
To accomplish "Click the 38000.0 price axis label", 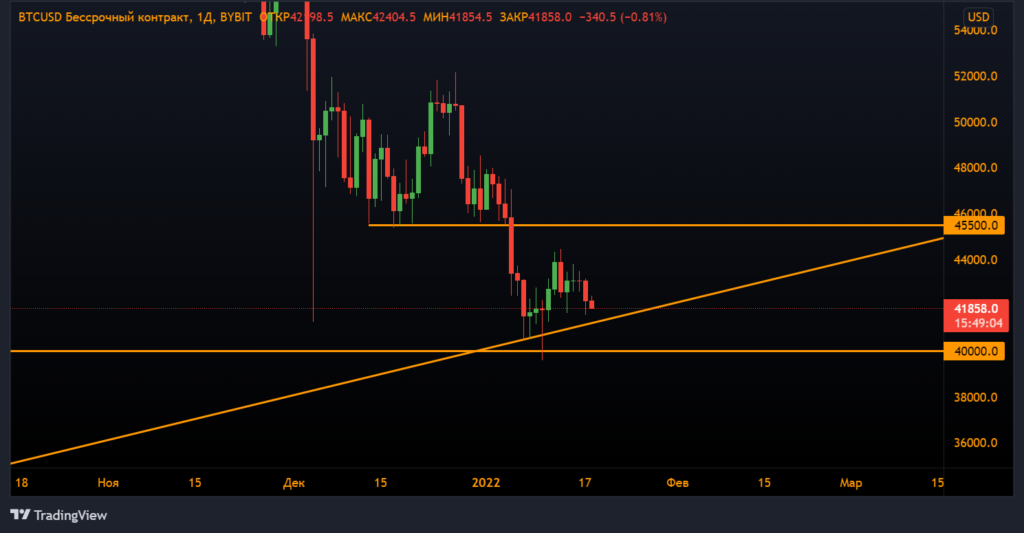I will pyautogui.click(x=975, y=397).
